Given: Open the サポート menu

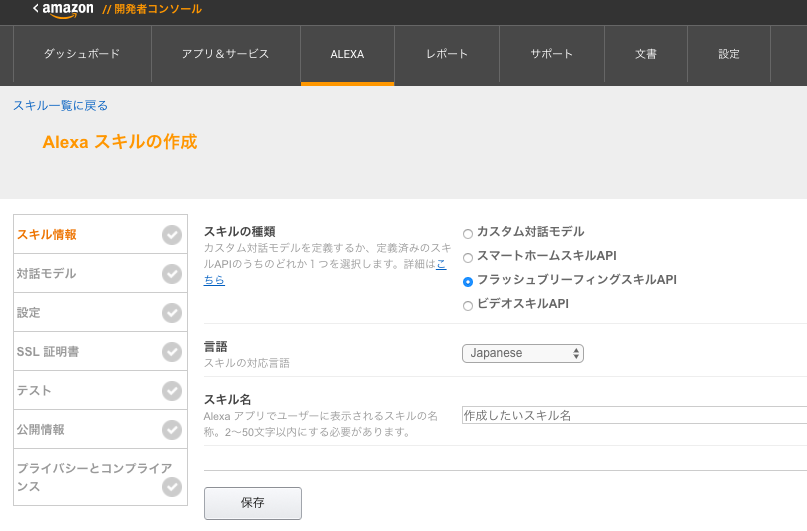Looking at the screenshot, I should [x=552, y=54].
